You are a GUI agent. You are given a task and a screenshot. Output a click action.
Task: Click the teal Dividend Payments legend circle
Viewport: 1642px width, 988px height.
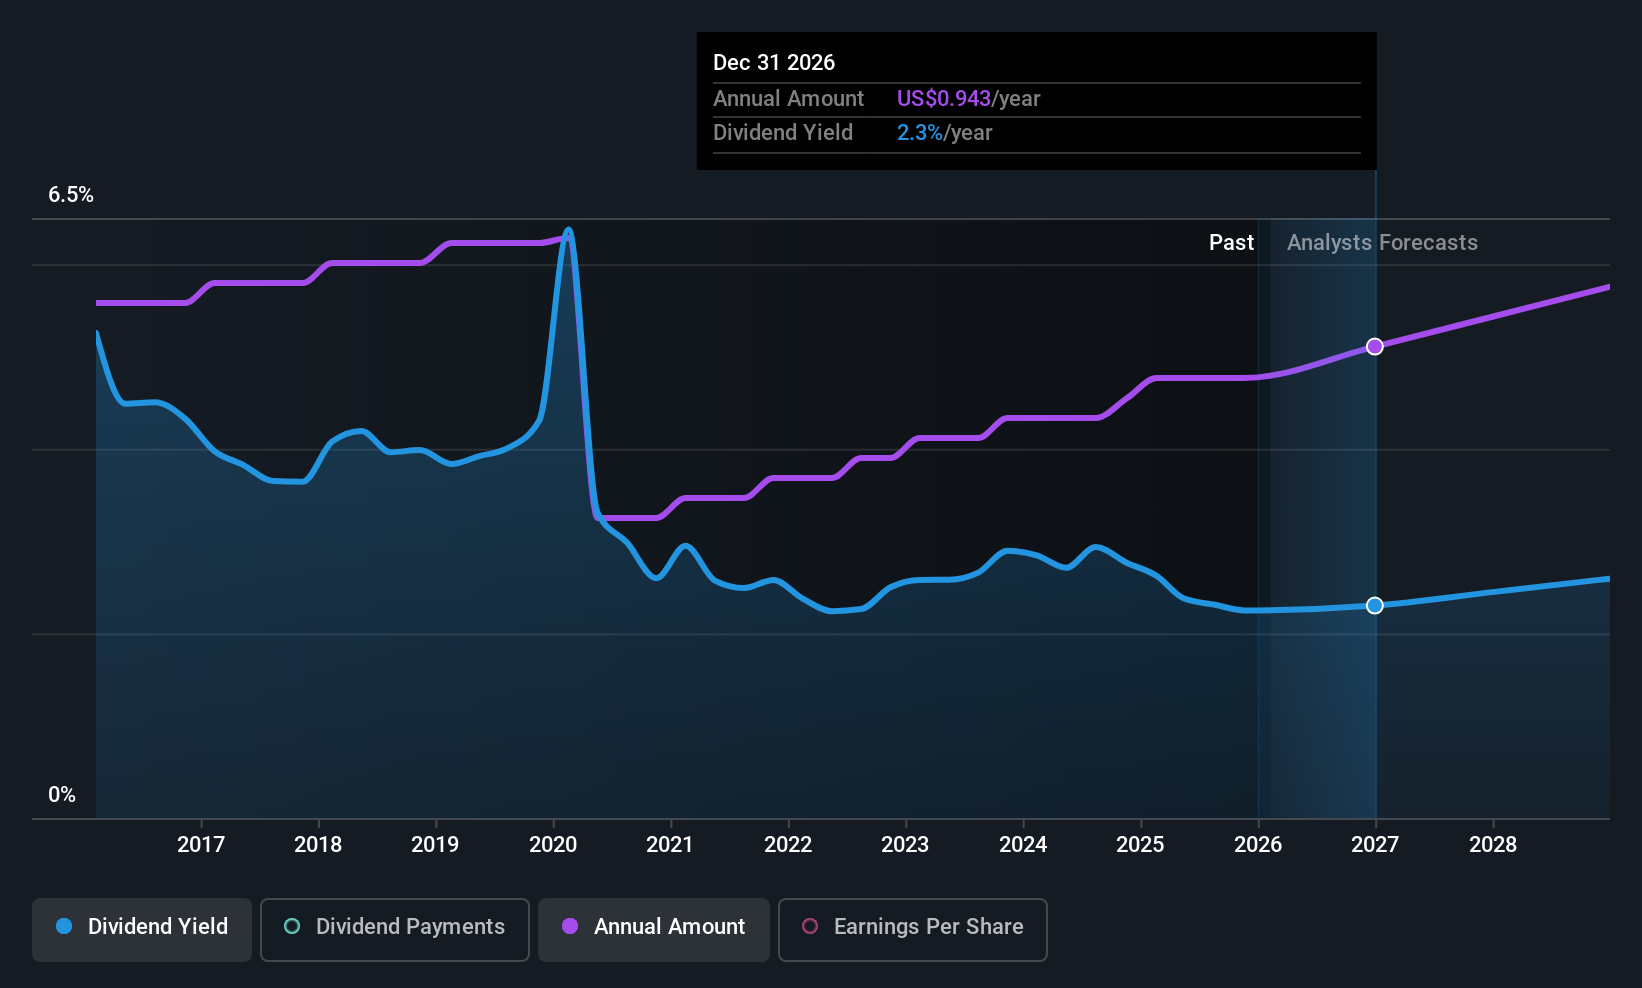[292, 926]
